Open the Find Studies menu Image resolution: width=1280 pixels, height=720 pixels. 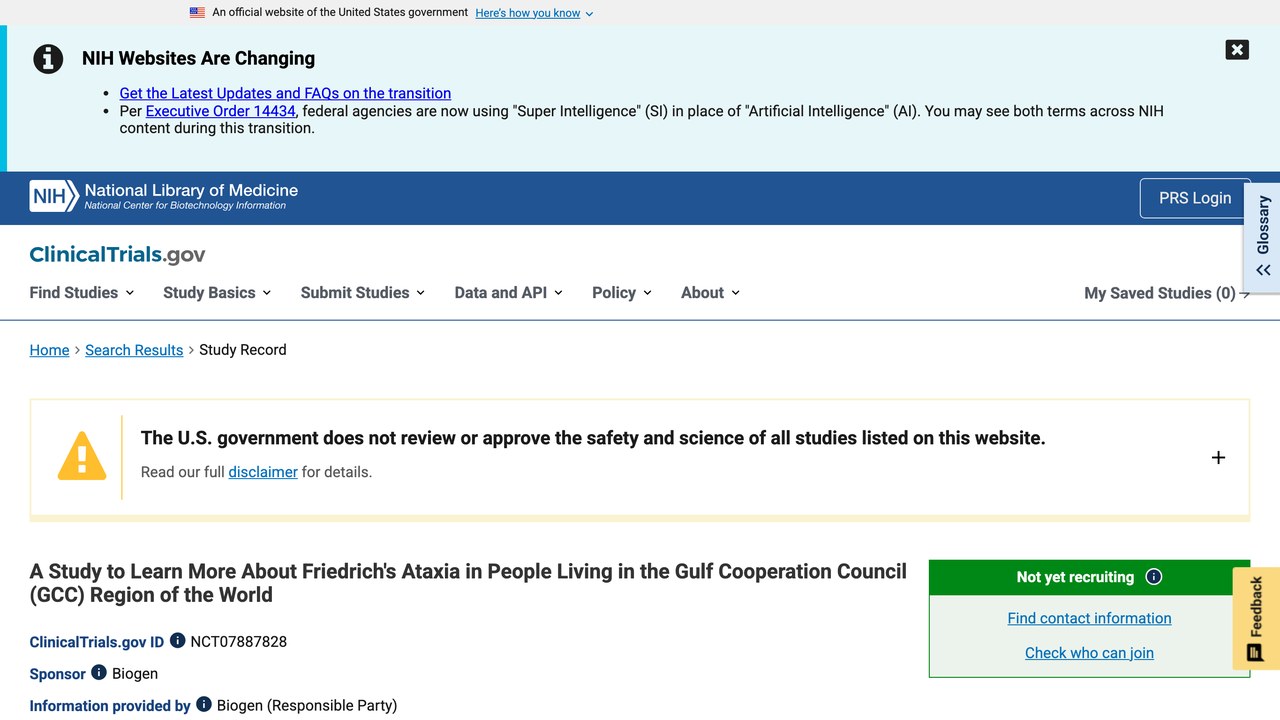pos(81,292)
